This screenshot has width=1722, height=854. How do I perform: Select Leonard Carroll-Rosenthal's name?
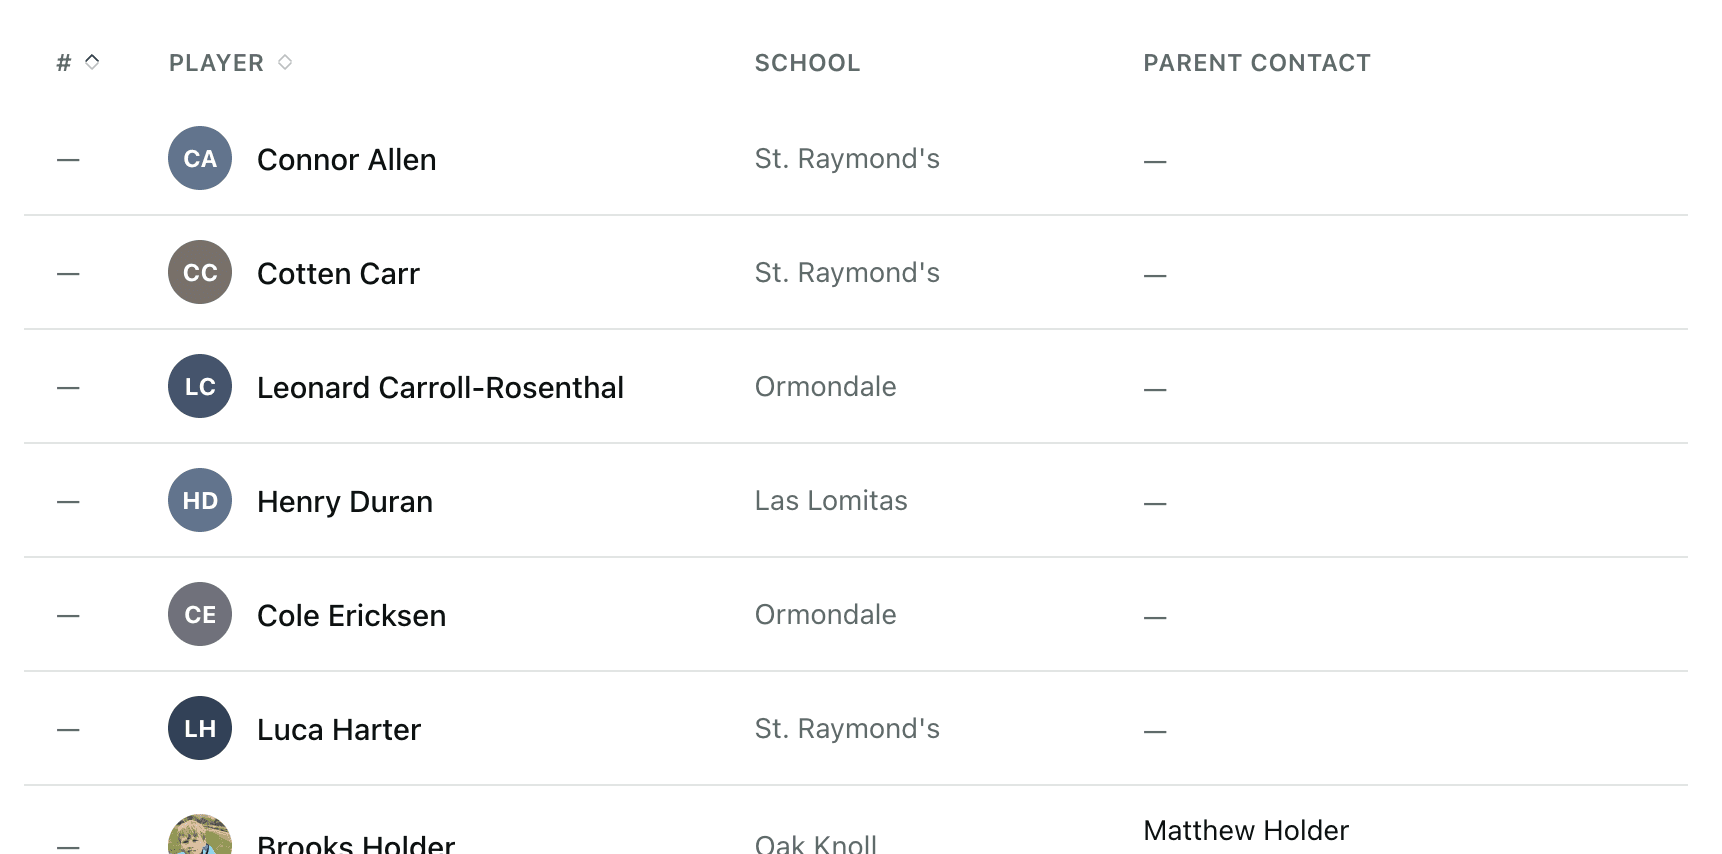point(440,388)
